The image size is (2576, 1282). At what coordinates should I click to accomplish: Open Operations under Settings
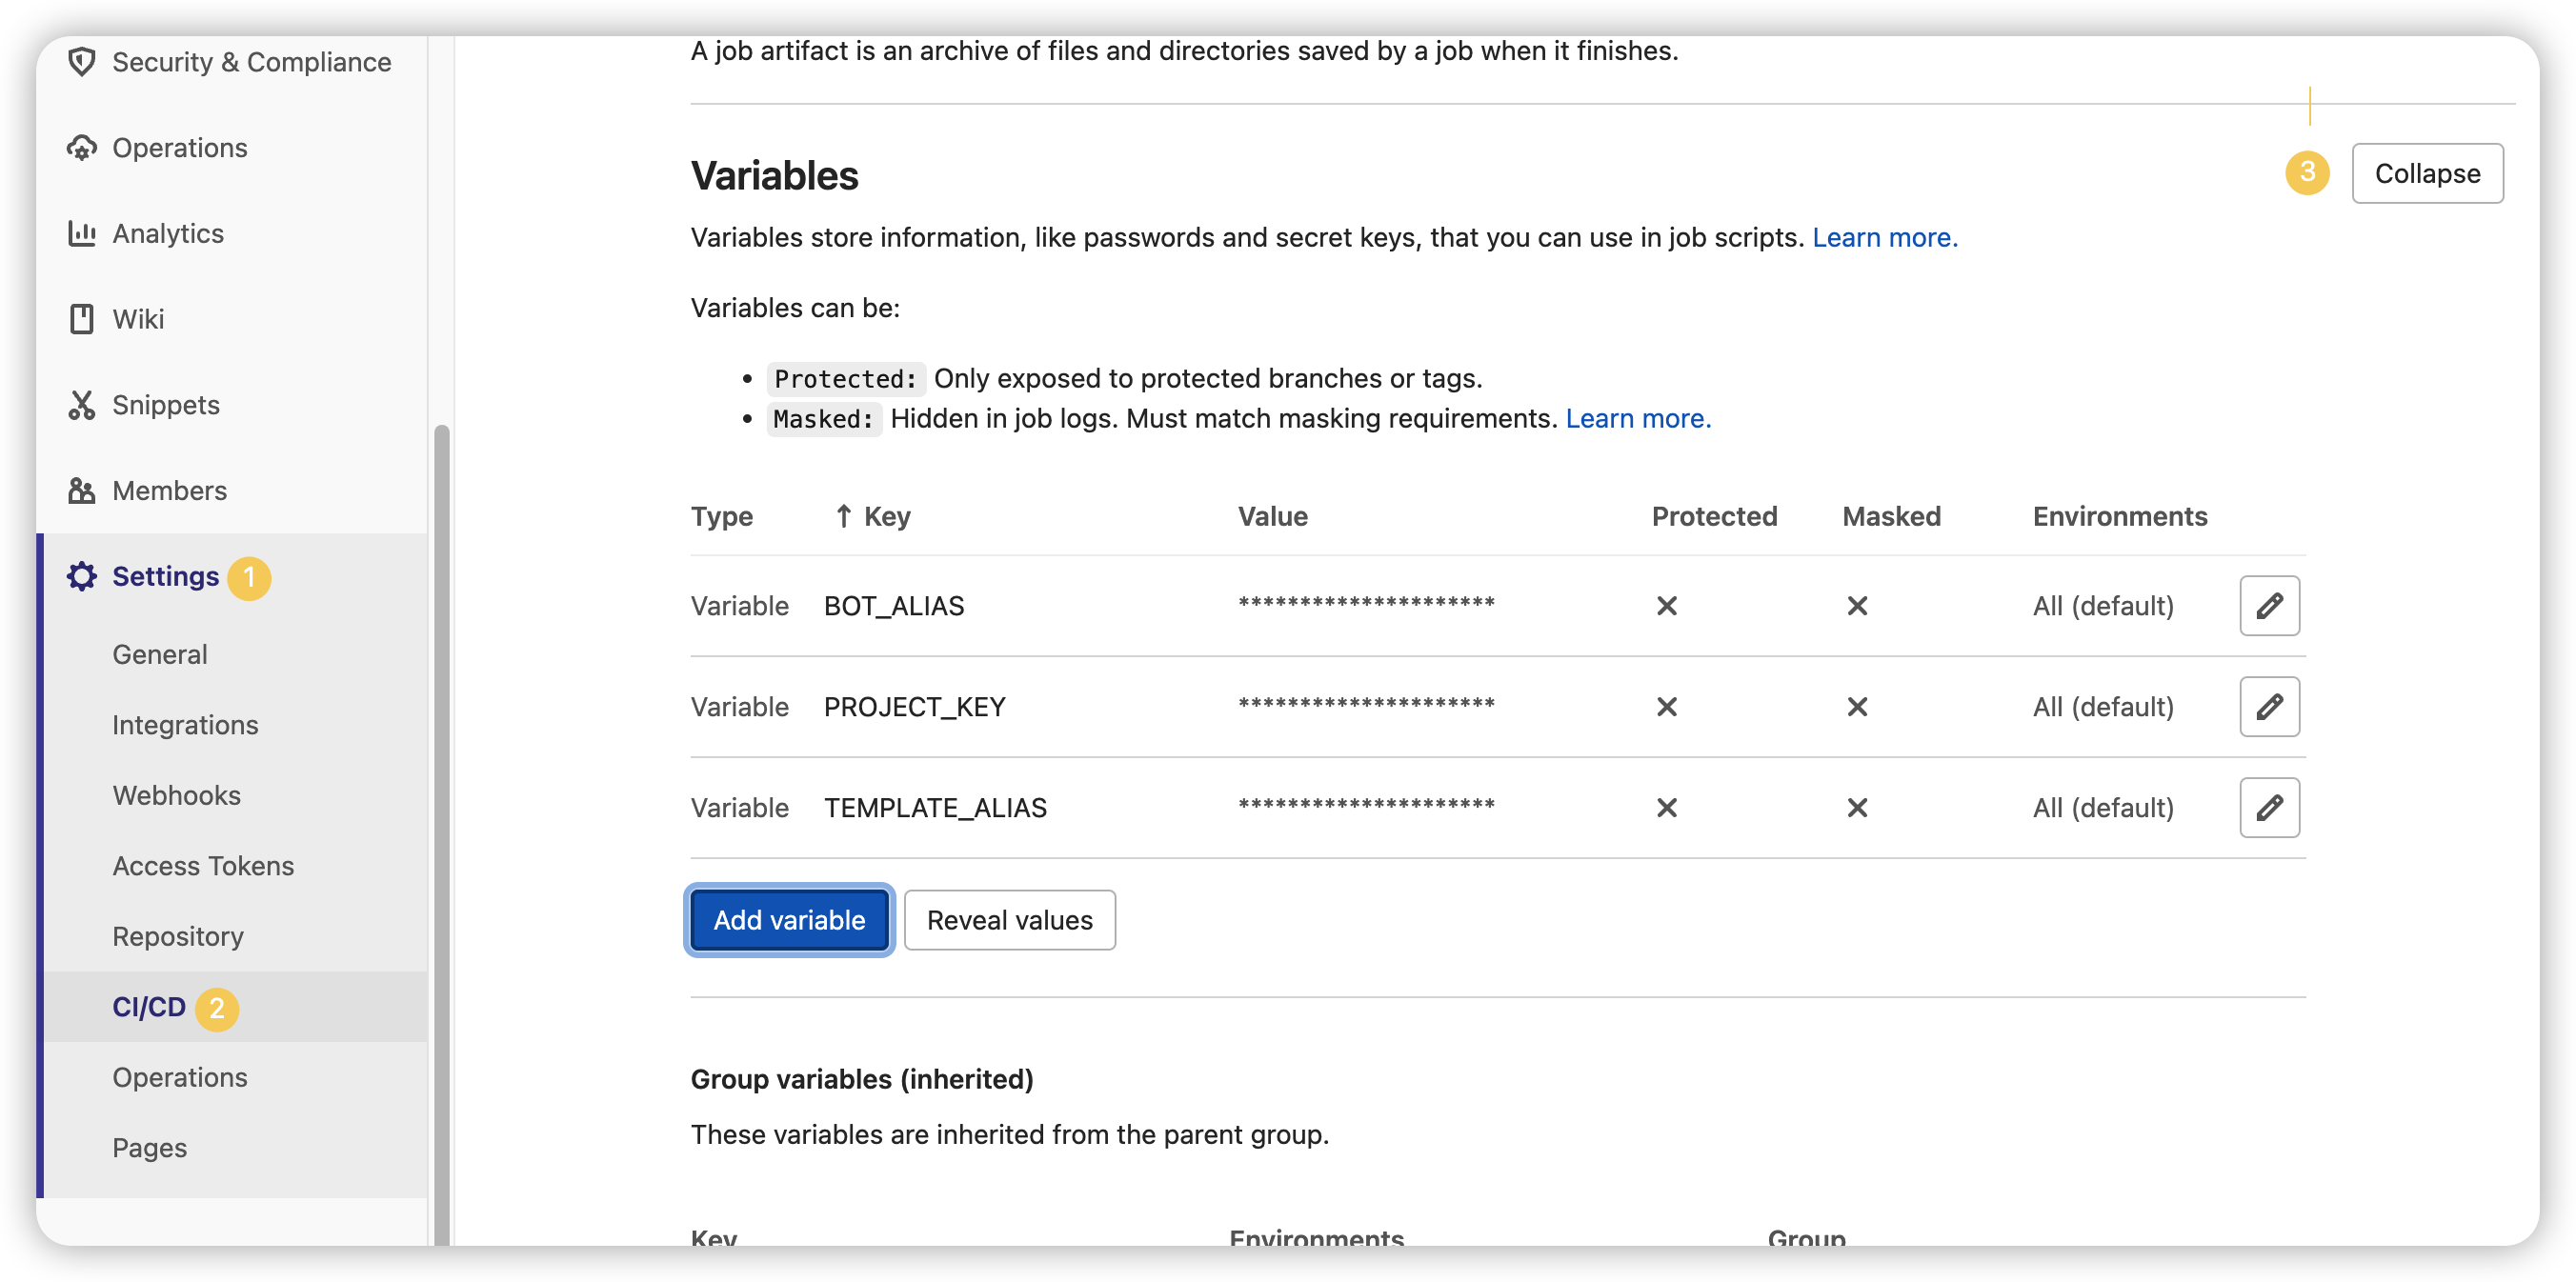180,1077
